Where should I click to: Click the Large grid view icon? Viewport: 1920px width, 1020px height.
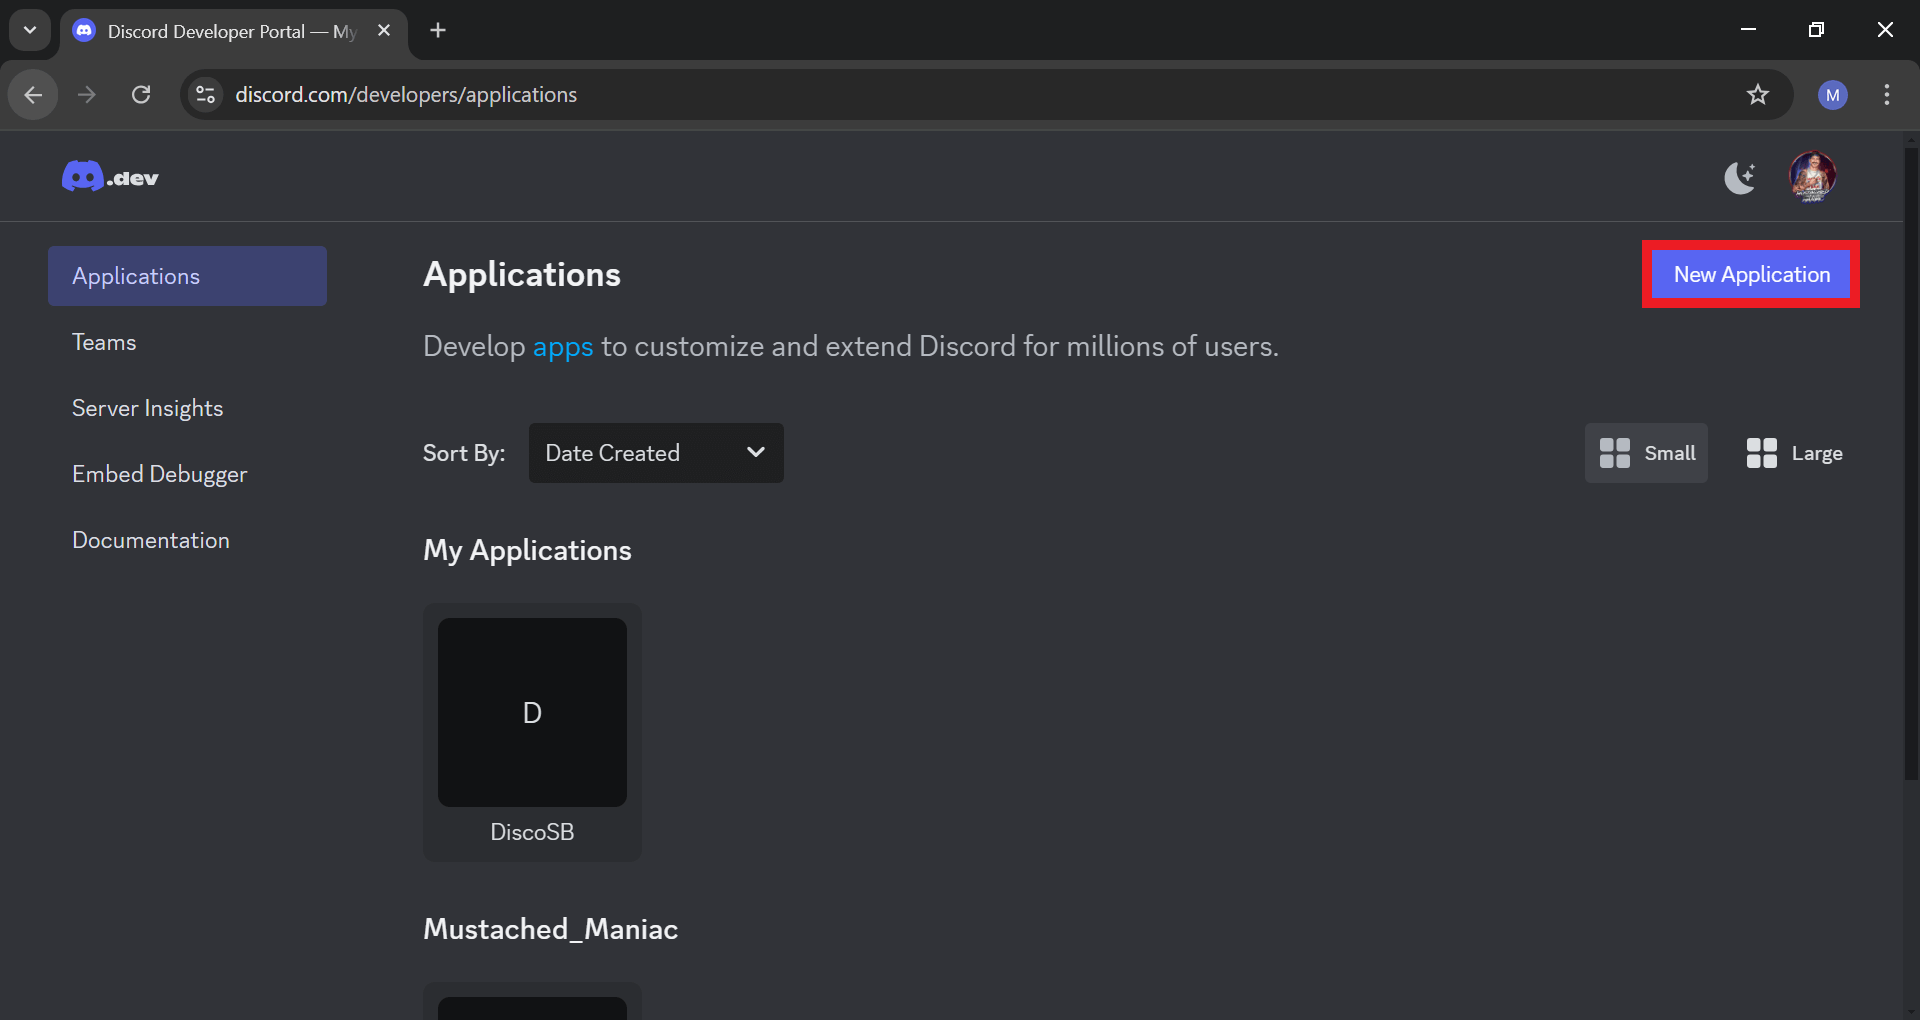point(1762,452)
